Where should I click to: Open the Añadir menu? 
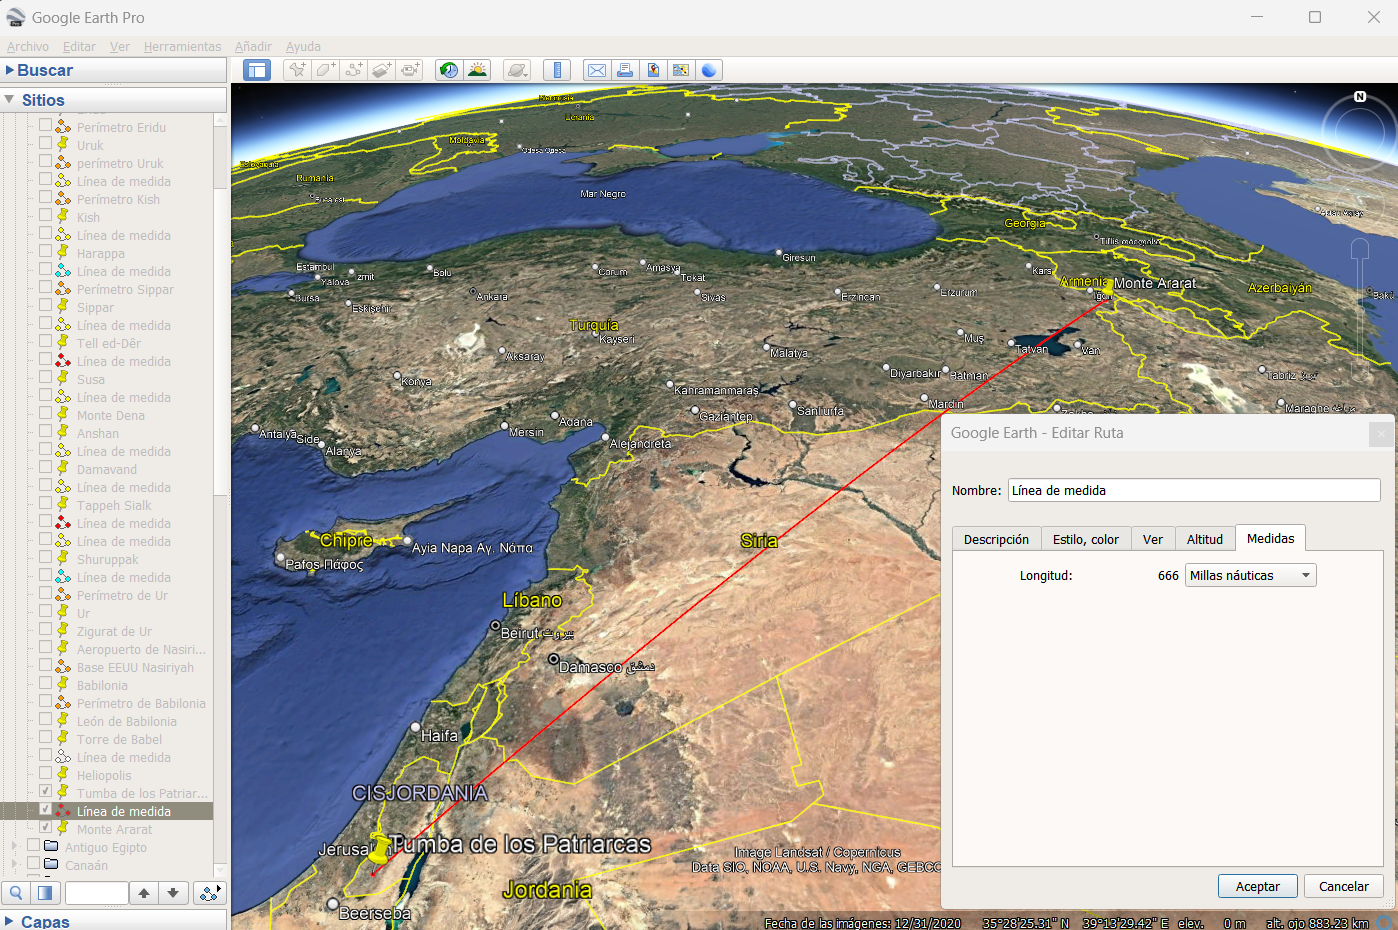[x=253, y=46]
